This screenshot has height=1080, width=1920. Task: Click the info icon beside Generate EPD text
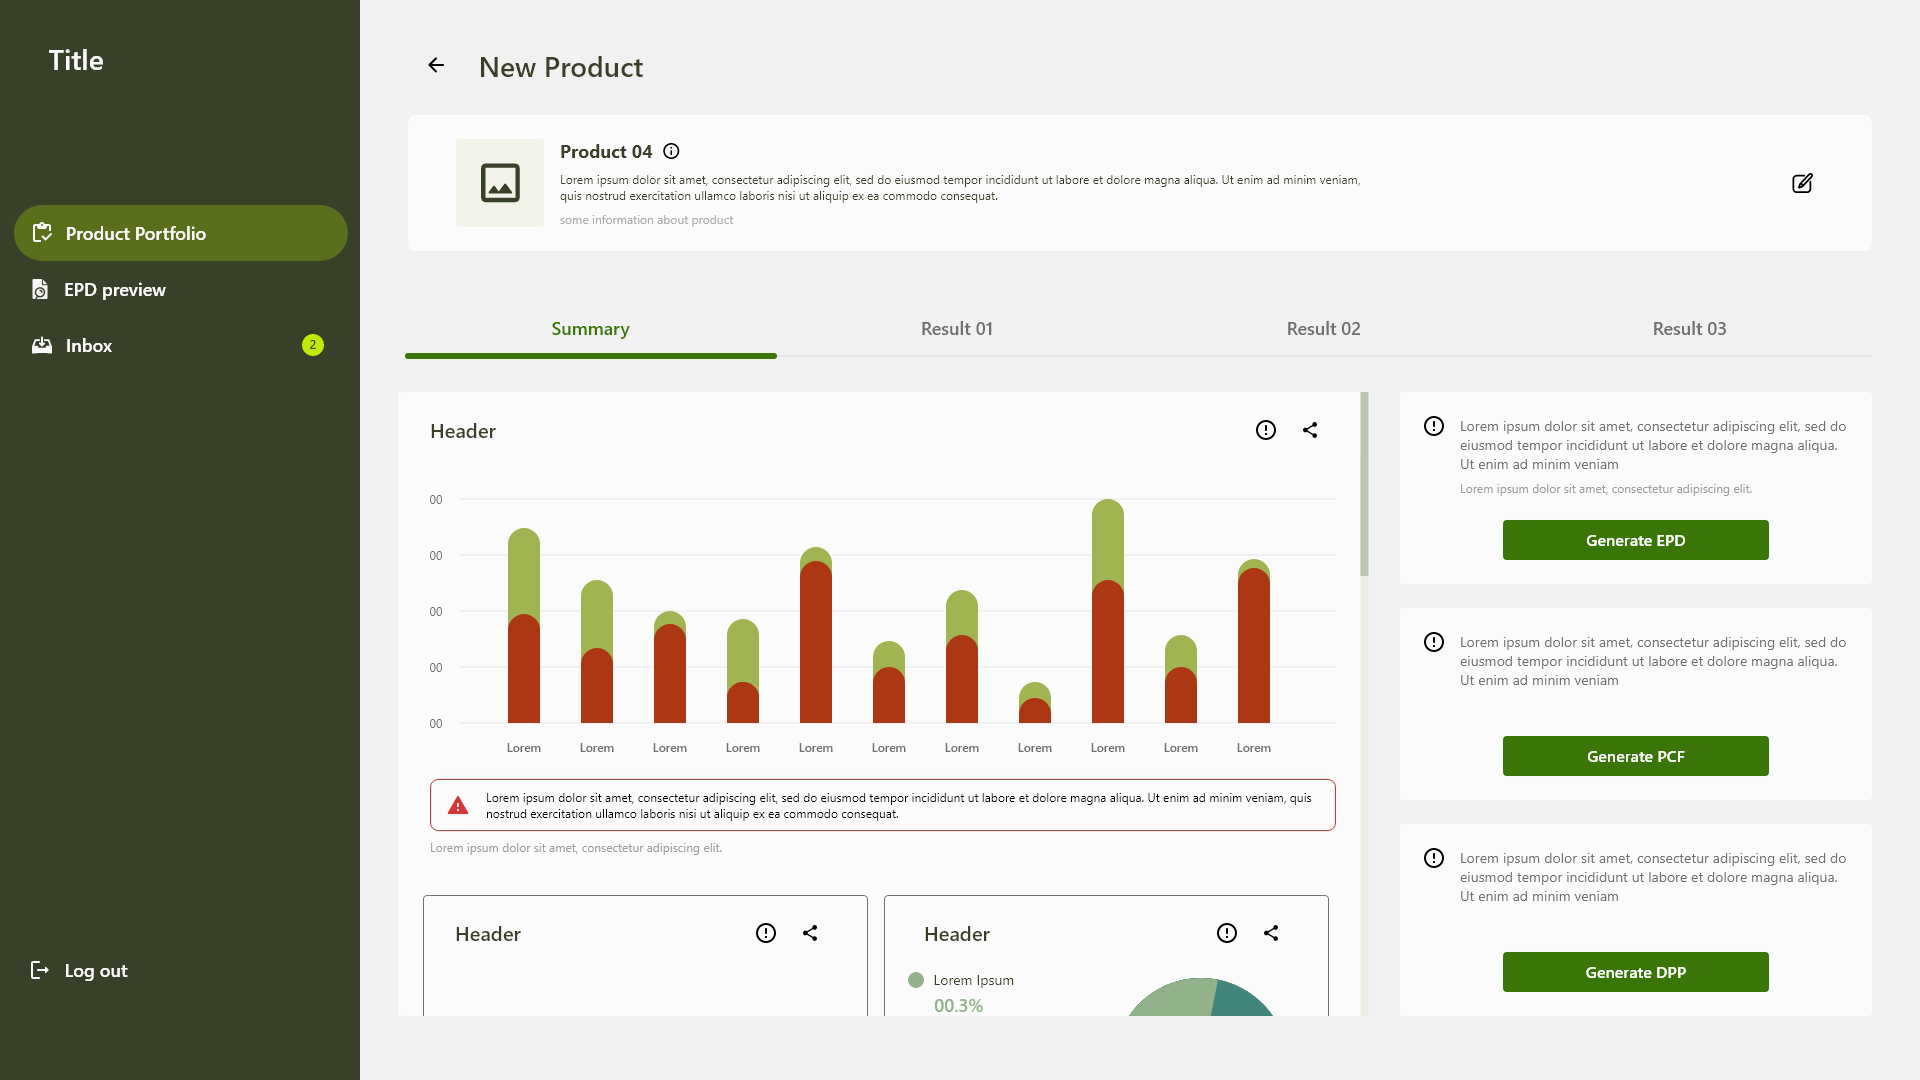tap(1434, 426)
